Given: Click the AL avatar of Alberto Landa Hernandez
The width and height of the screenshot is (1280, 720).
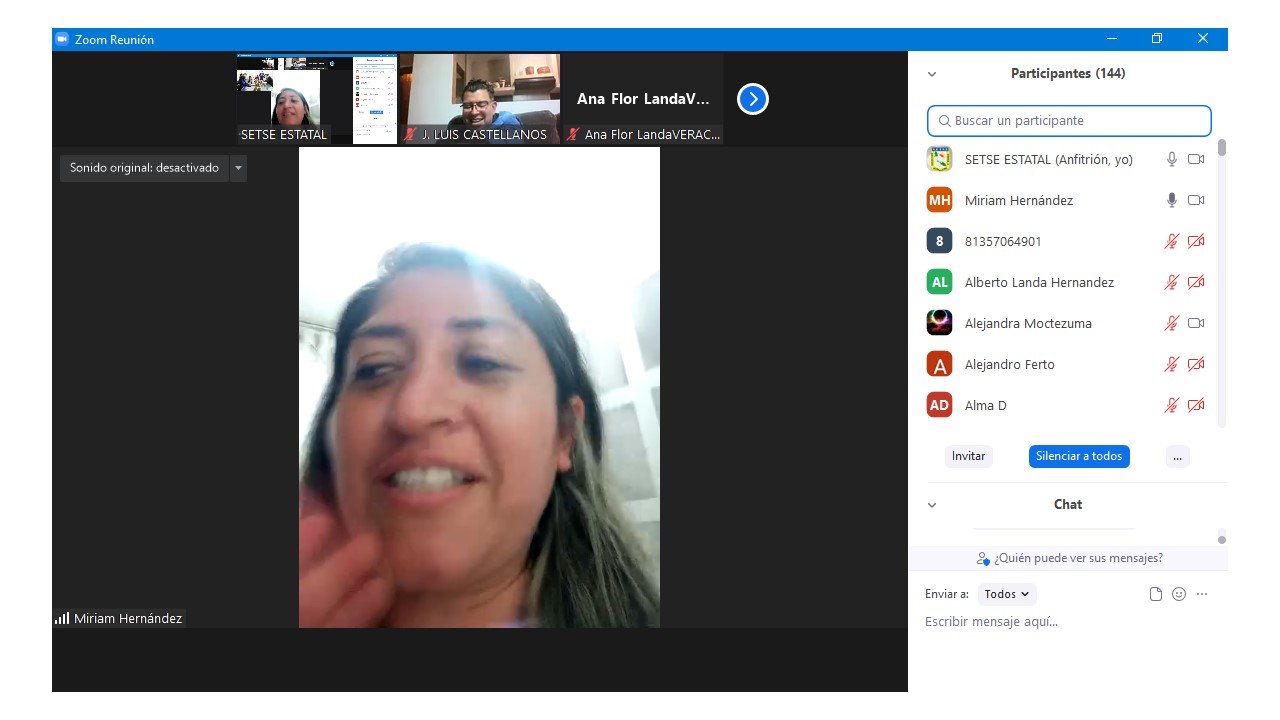Looking at the screenshot, I should [x=939, y=282].
